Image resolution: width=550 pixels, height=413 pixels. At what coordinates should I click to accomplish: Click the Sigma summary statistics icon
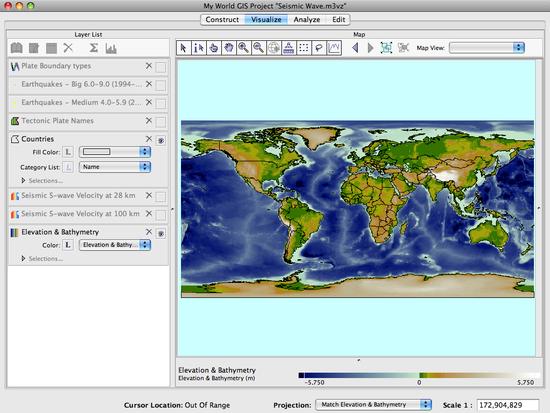click(93, 48)
